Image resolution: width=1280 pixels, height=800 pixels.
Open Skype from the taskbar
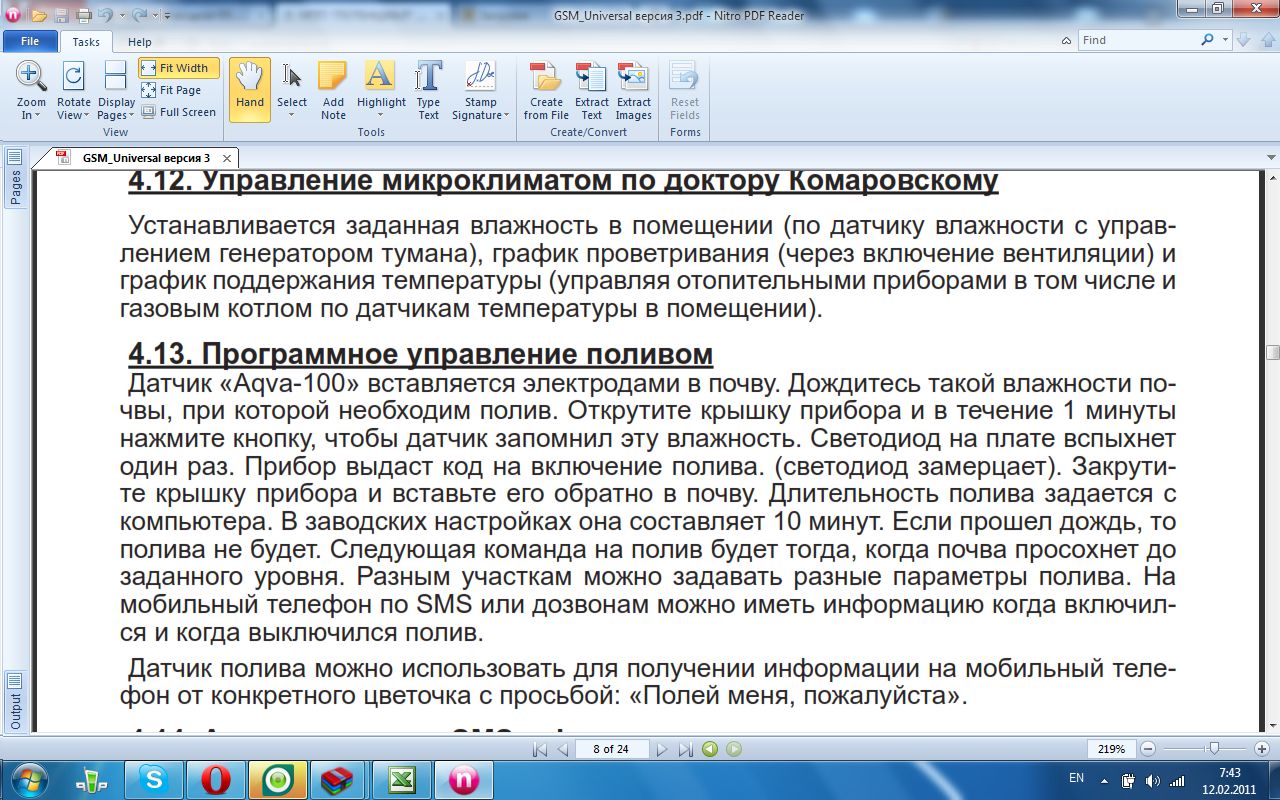[x=153, y=779]
